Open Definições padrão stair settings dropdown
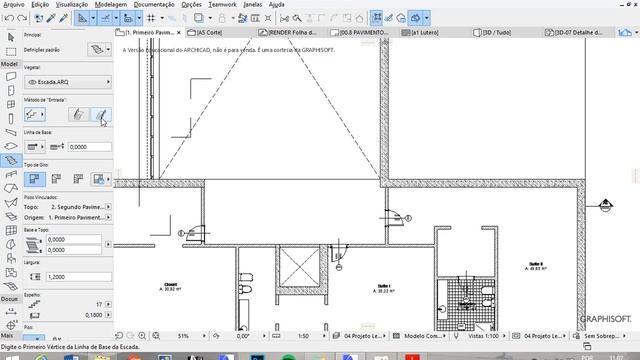The width and height of the screenshot is (640, 360). coord(108,50)
